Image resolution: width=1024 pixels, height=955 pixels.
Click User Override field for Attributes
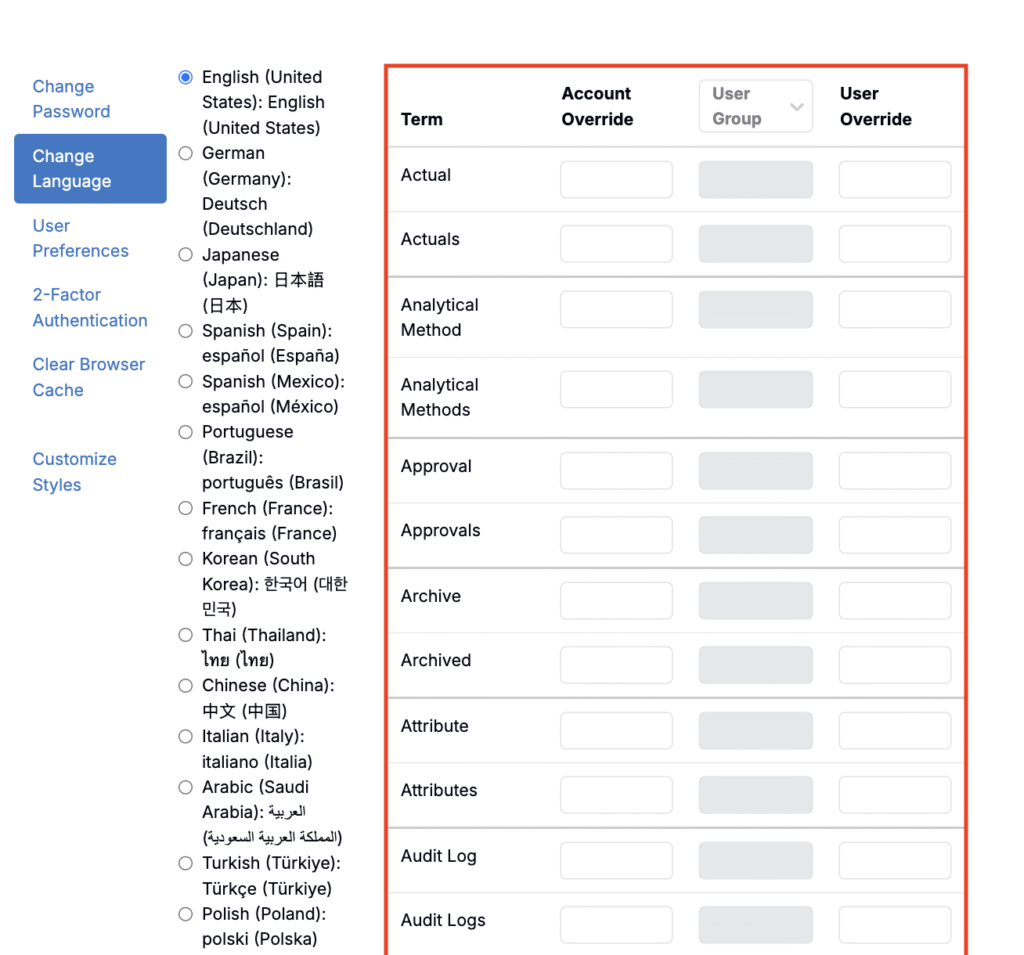click(894, 795)
